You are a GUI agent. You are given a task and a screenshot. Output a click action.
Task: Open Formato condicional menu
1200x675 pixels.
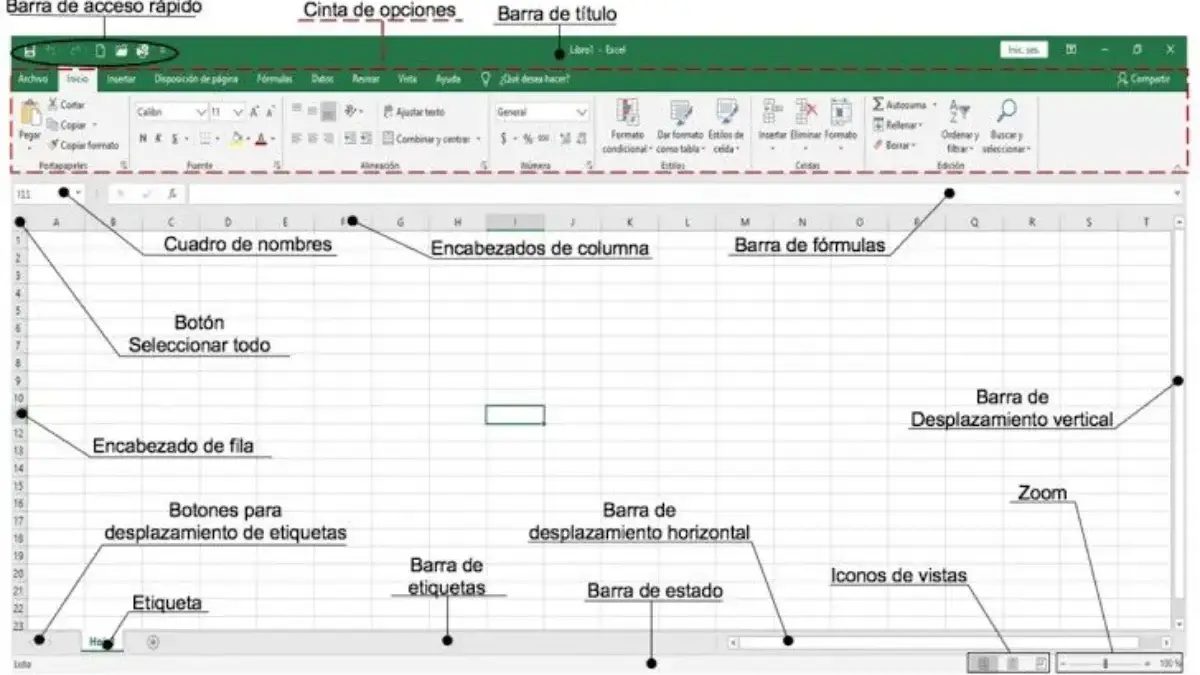pos(627,125)
